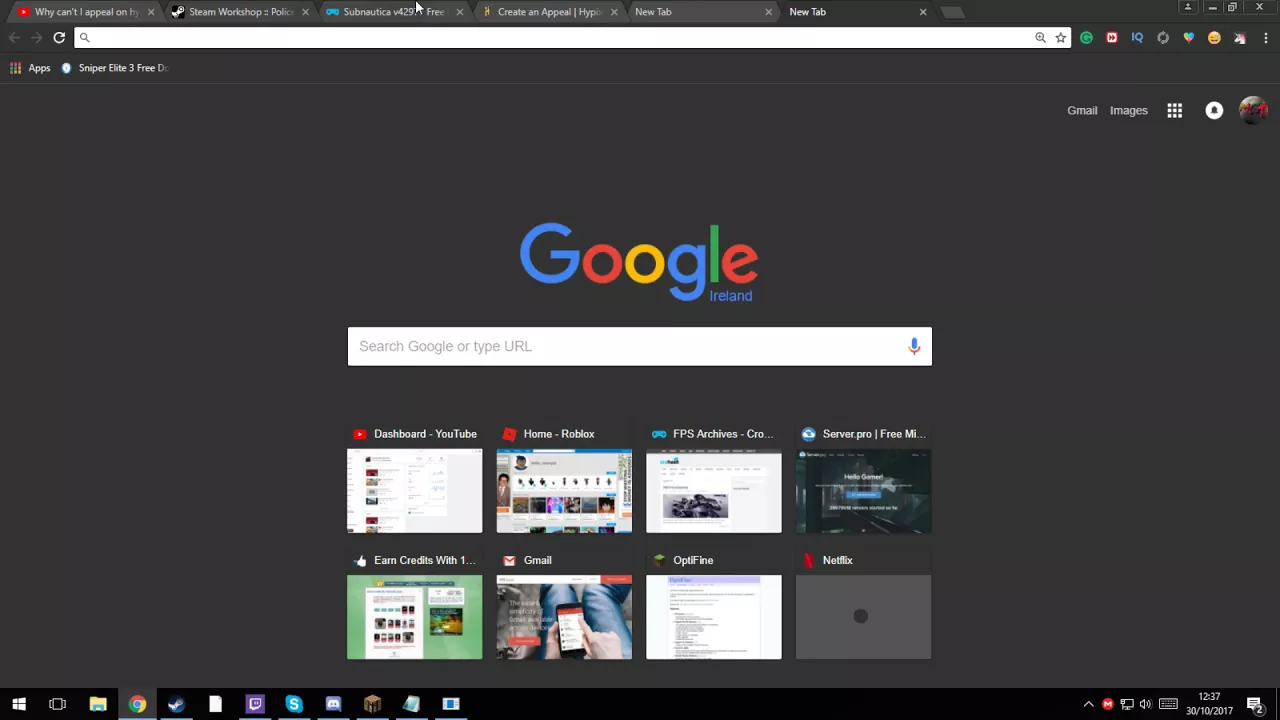This screenshot has width=1280, height=720.
Task: Start voice search with microphone icon
Action: coord(914,346)
